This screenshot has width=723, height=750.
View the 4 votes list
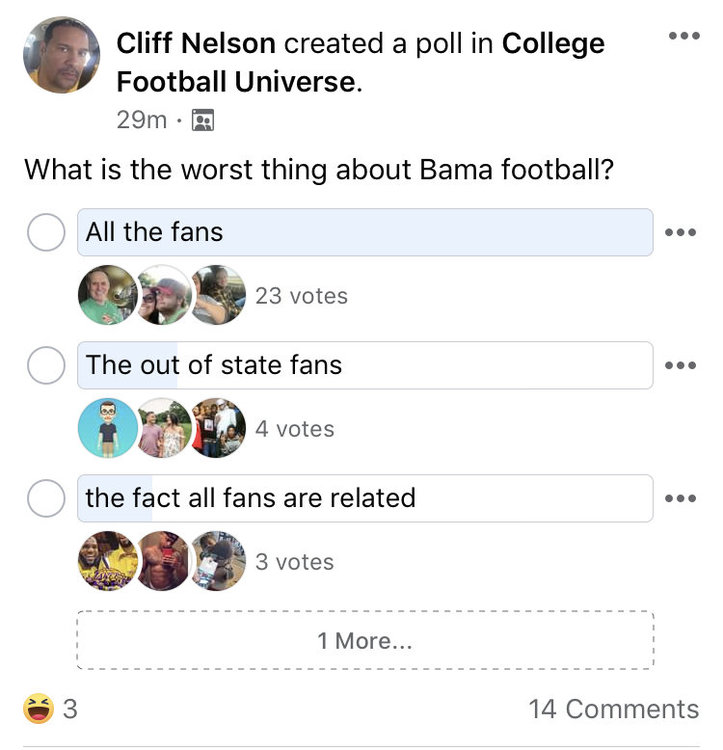[x=294, y=429]
